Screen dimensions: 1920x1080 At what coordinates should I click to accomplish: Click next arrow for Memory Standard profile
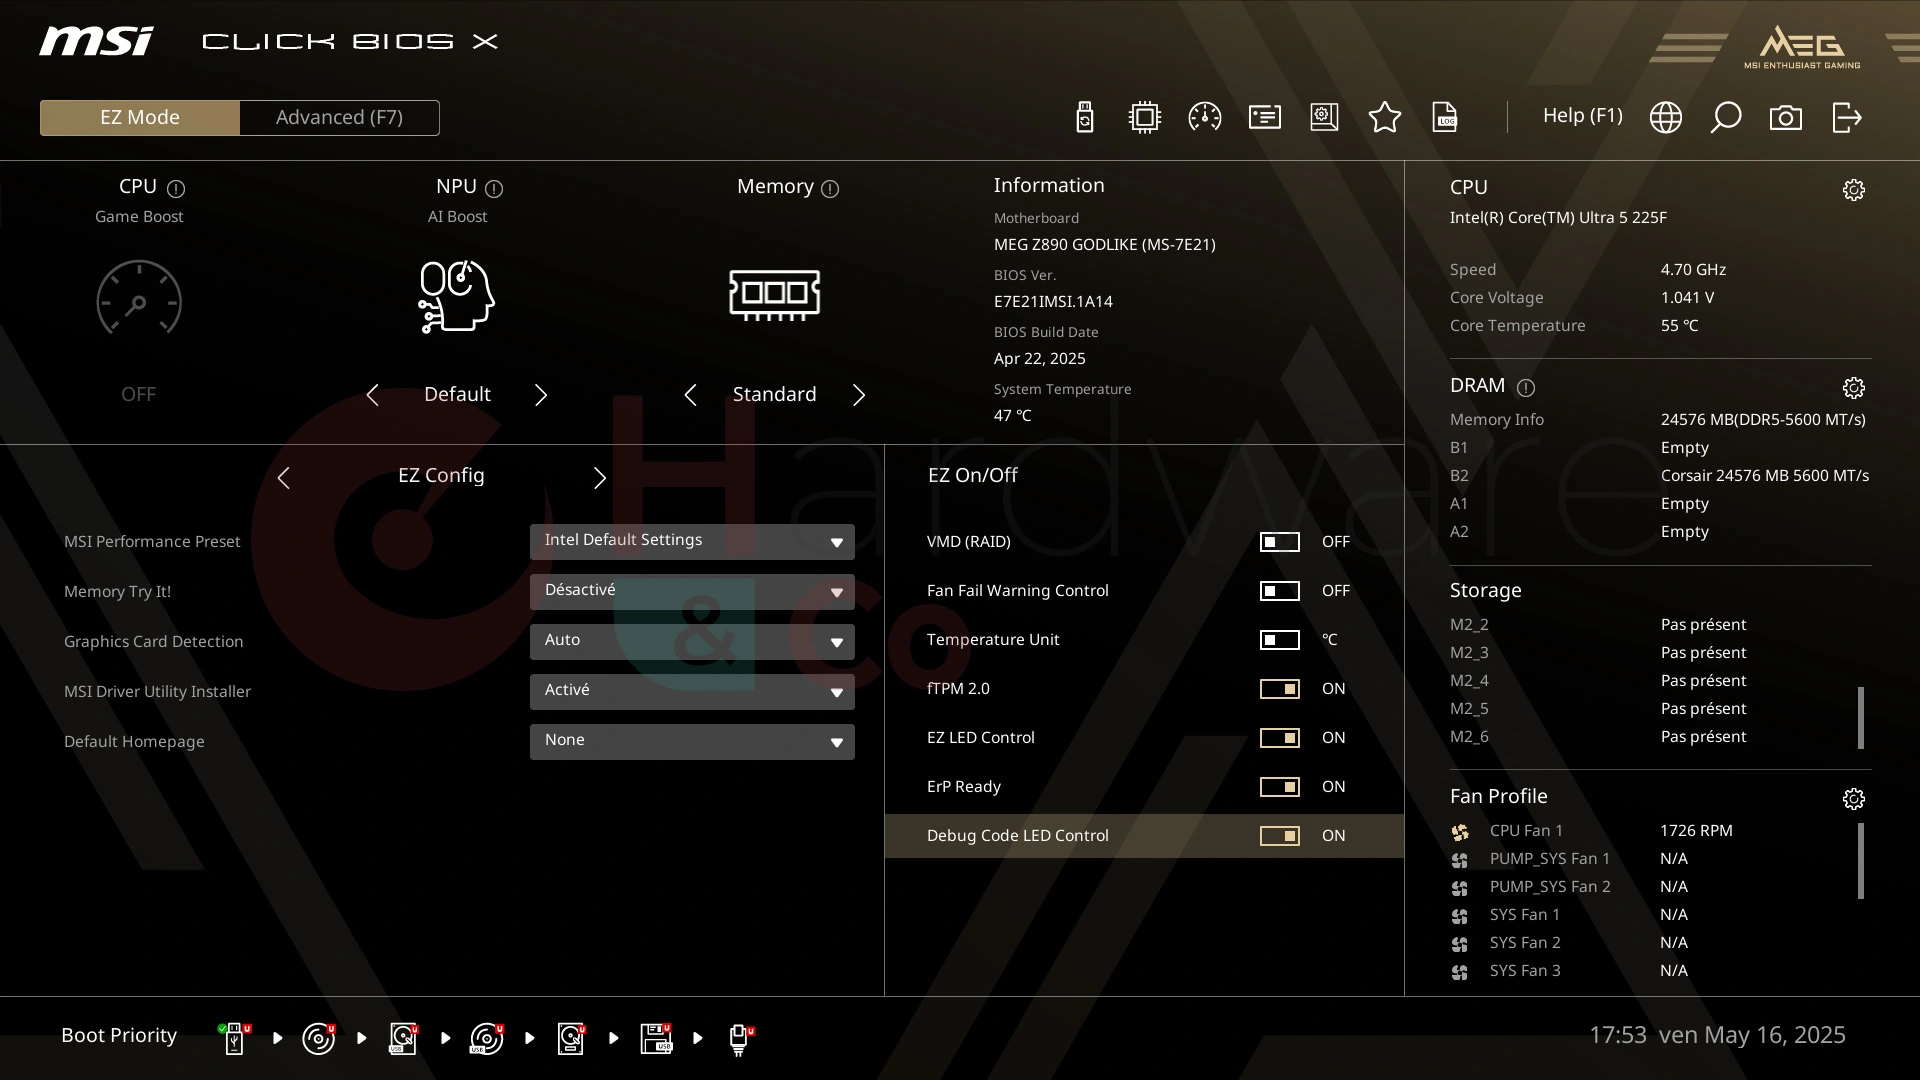click(x=859, y=395)
